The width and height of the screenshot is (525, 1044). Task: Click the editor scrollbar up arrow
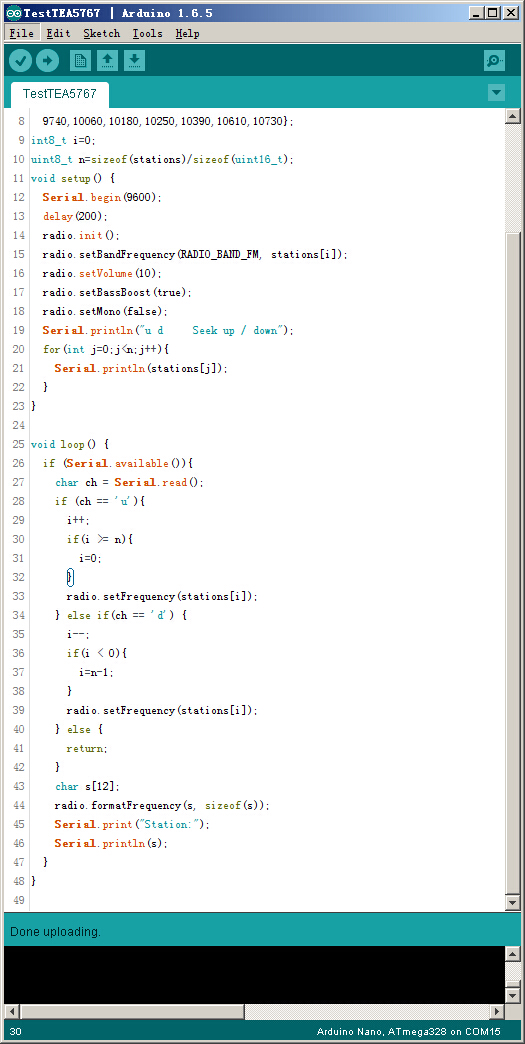(512, 117)
